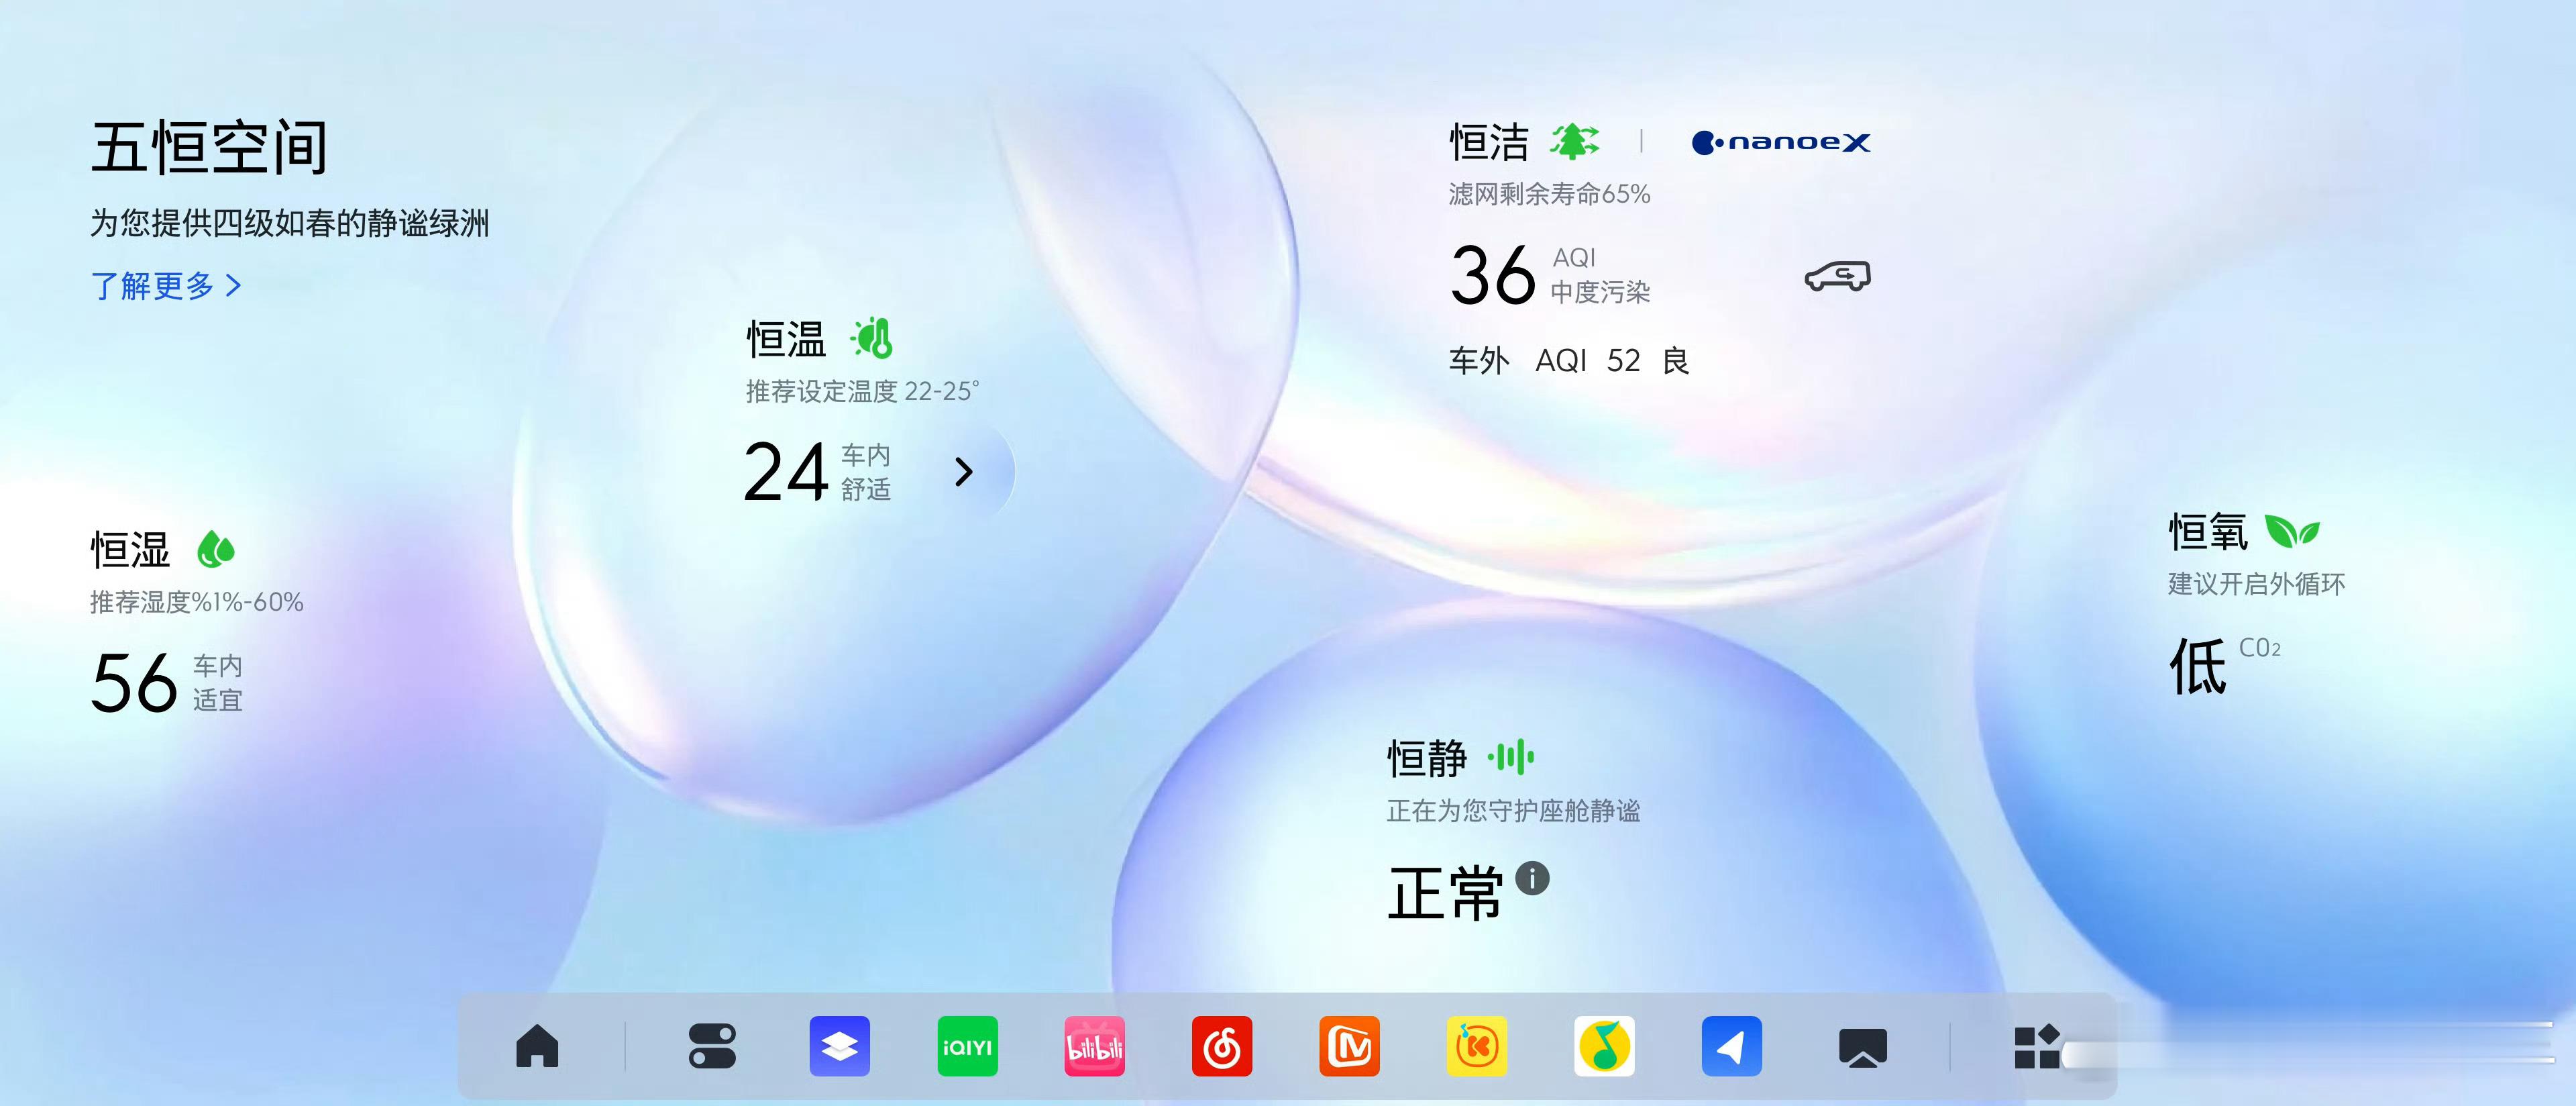Launch the bilibili app
This screenshot has width=2576, height=1106.
[x=1094, y=1046]
